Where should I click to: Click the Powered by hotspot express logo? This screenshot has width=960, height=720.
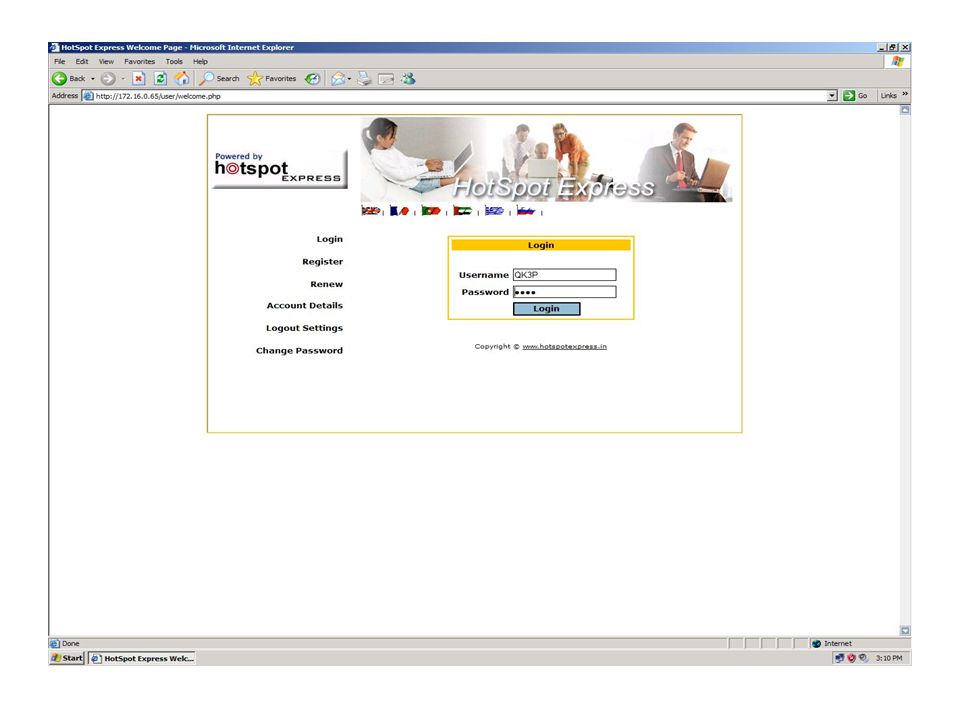tap(280, 169)
